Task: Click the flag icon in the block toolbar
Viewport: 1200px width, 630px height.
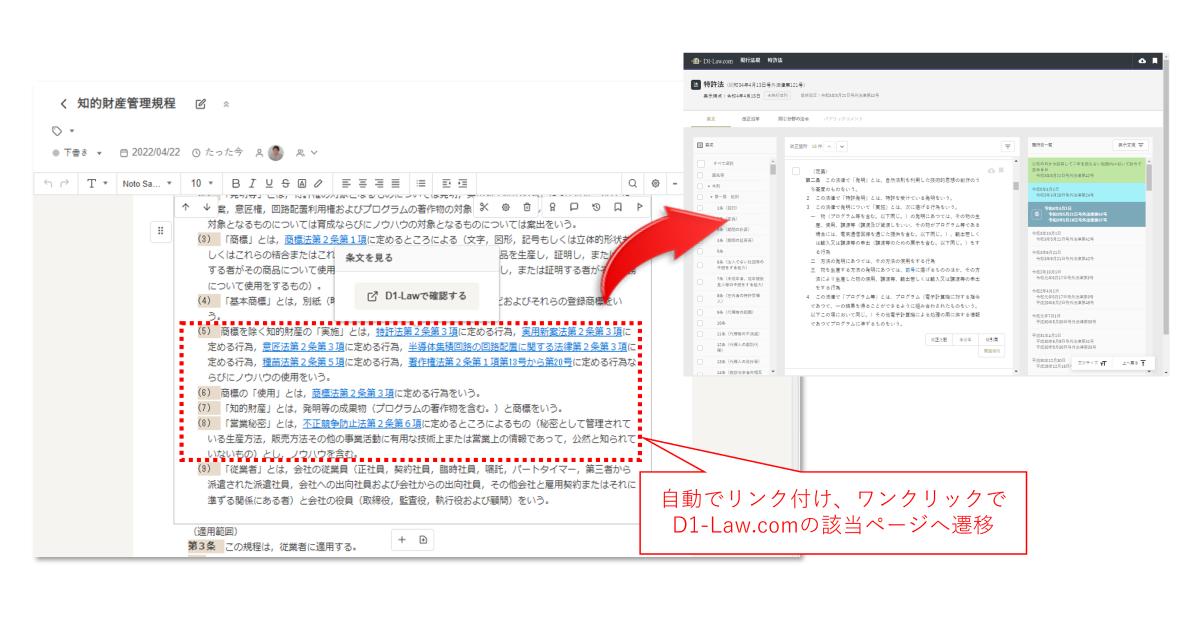Action: tap(640, 207)
